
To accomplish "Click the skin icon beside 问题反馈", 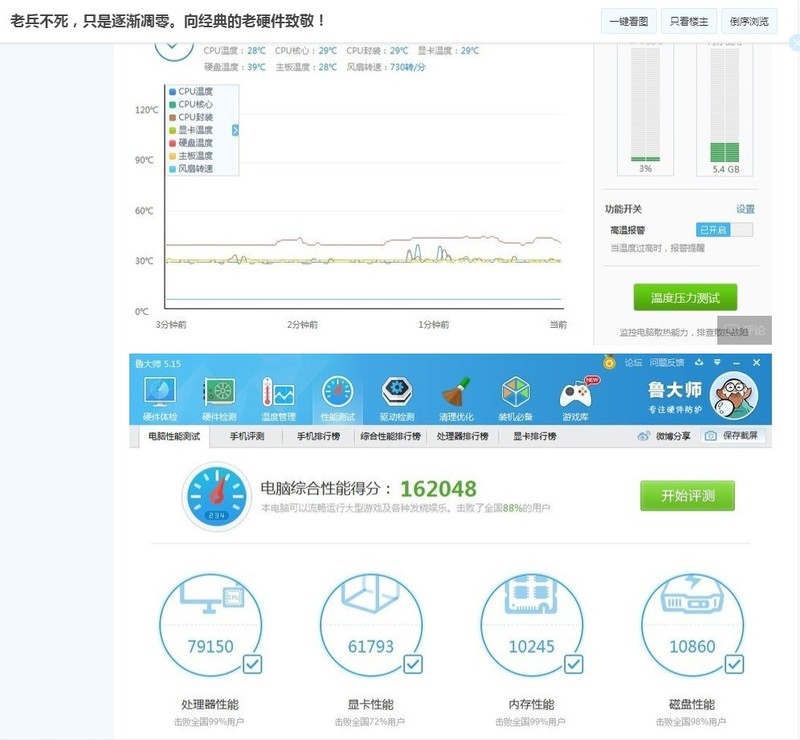I will coord(699,362).
